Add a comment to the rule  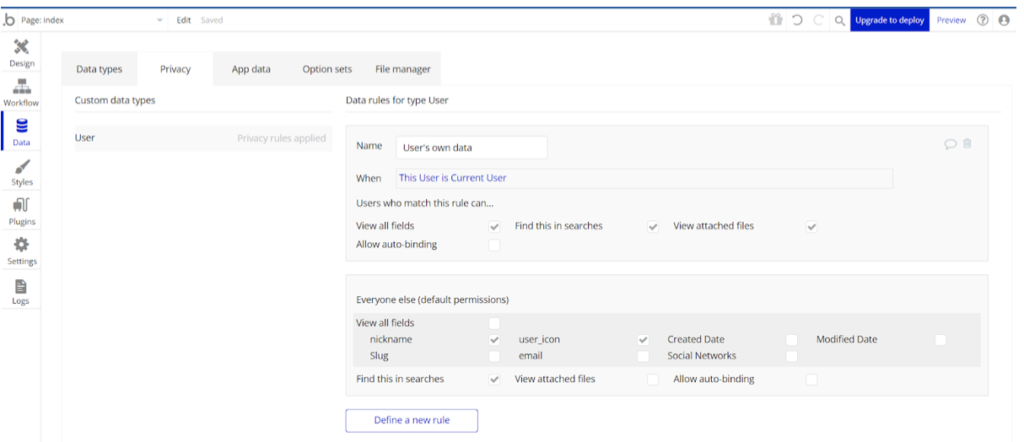click(950, 144)
